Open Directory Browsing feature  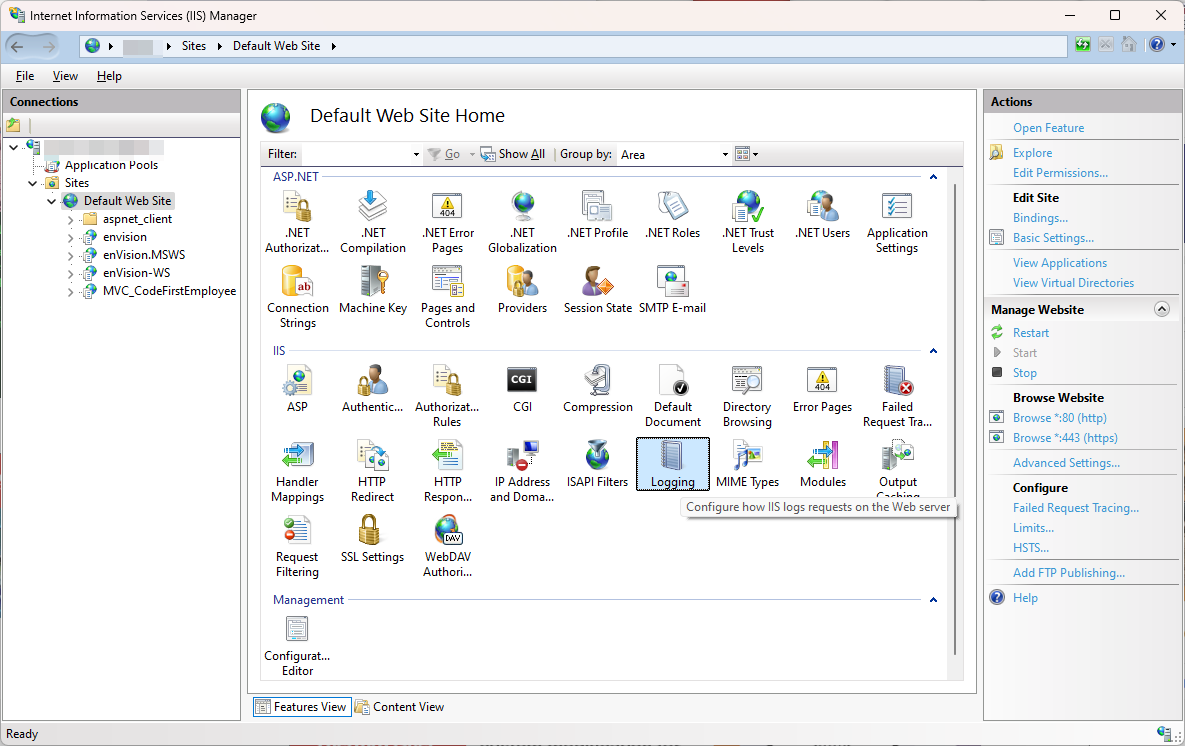747,396
